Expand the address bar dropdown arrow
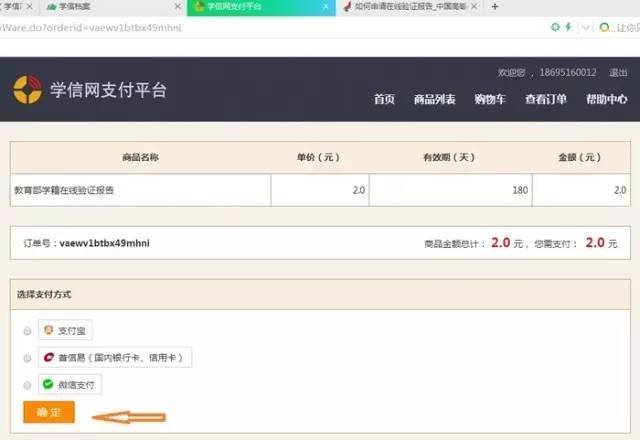The height and width of the screenshot is (440, 640). pos(585,28)
